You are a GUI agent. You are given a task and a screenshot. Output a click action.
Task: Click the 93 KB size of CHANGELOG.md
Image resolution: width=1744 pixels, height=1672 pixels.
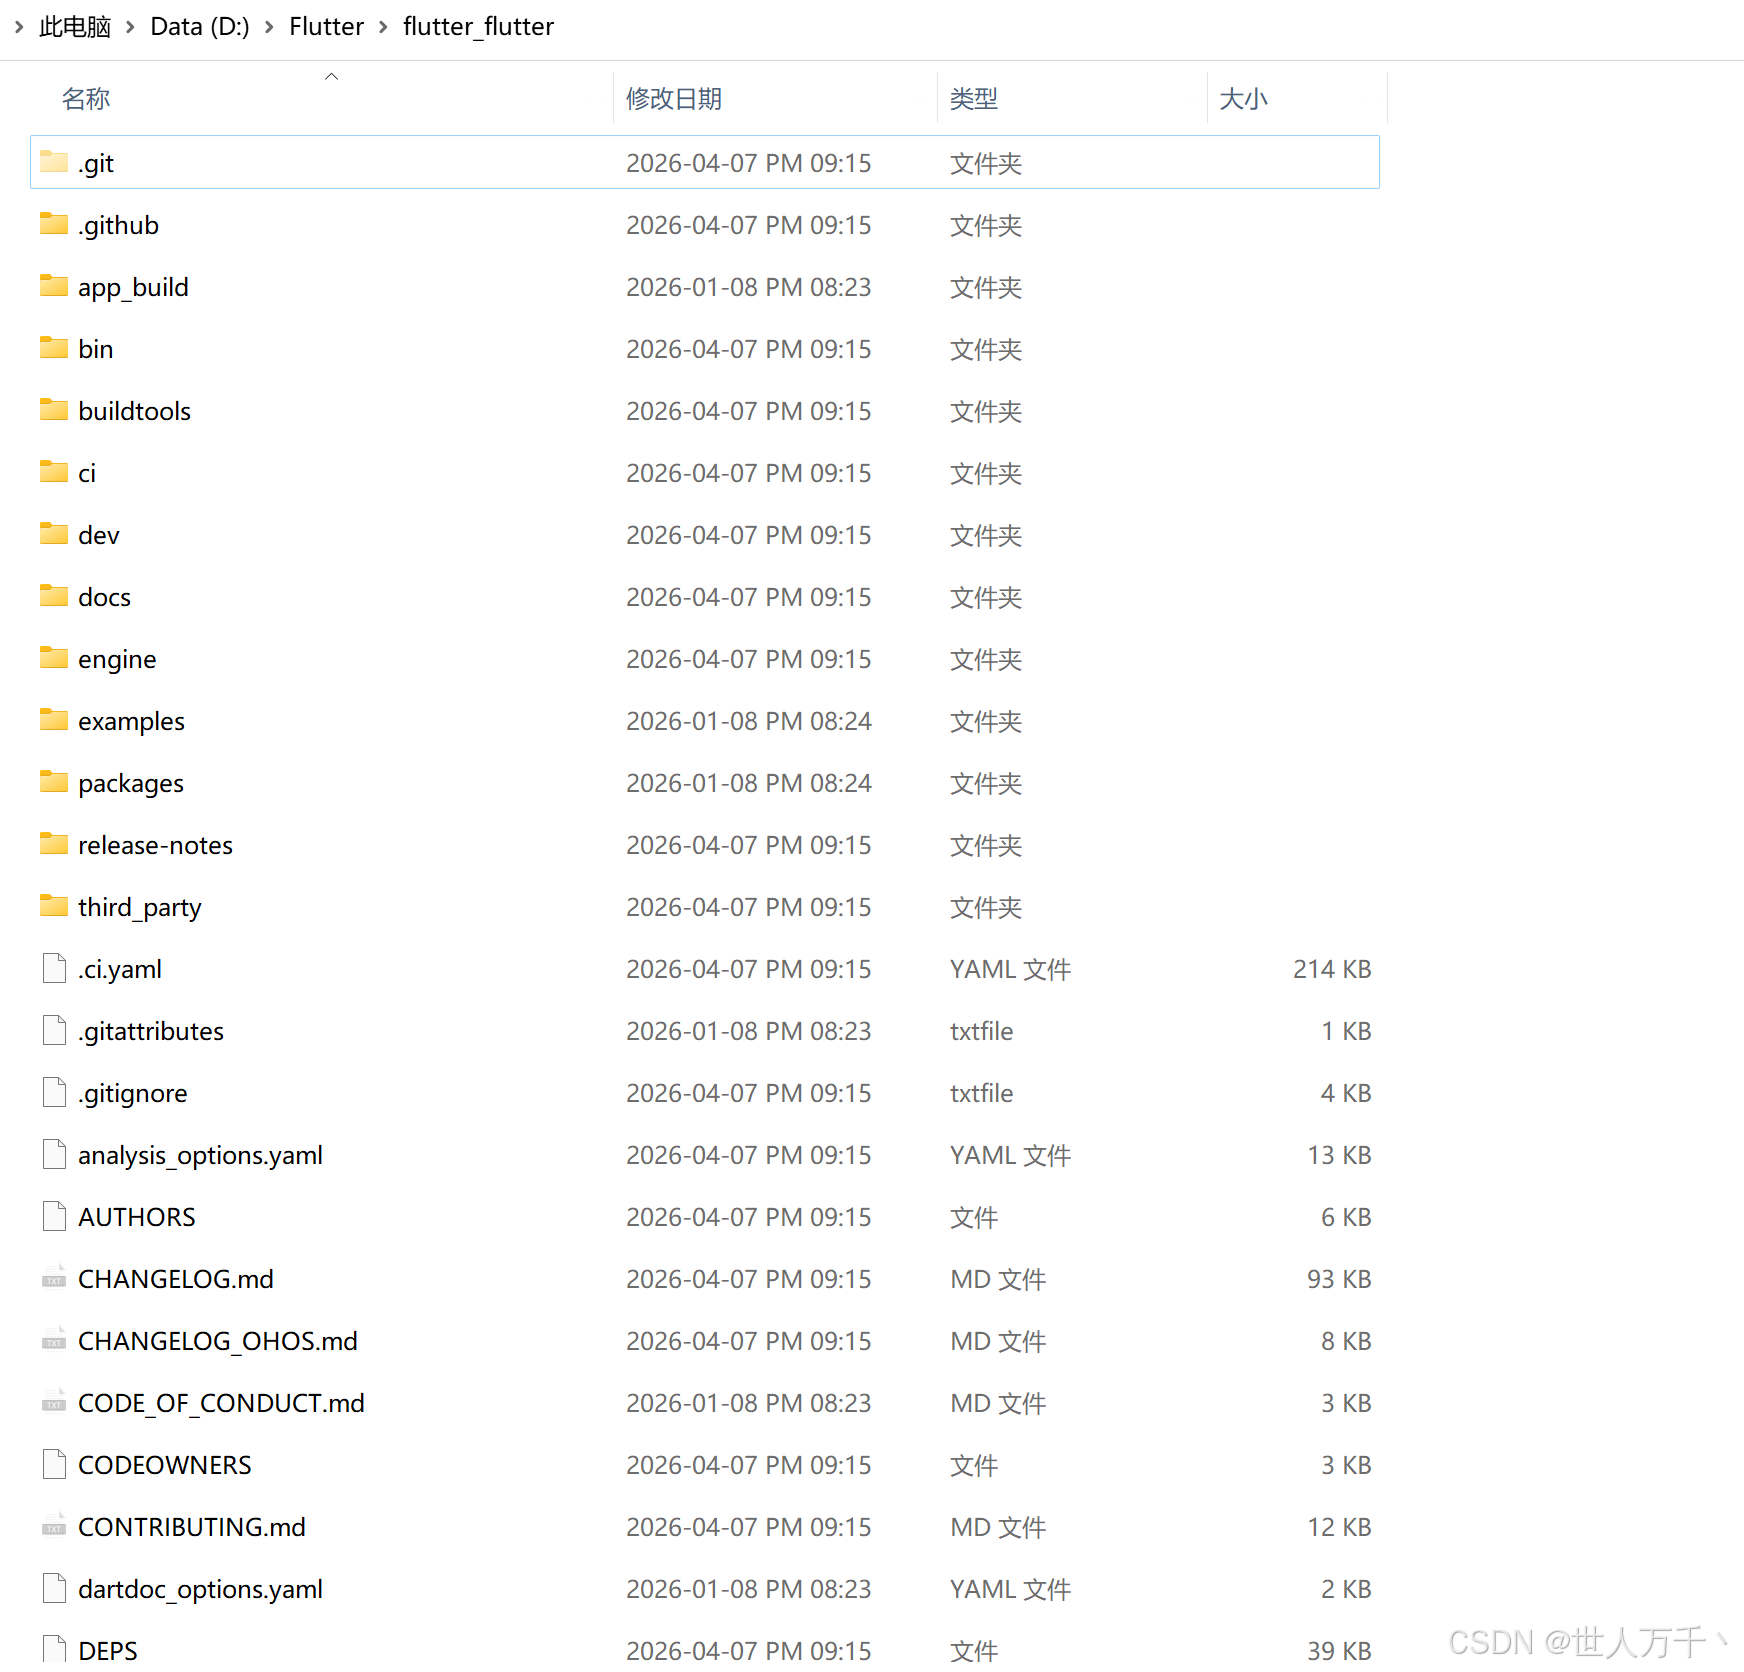click(x=1339, y=1279)
